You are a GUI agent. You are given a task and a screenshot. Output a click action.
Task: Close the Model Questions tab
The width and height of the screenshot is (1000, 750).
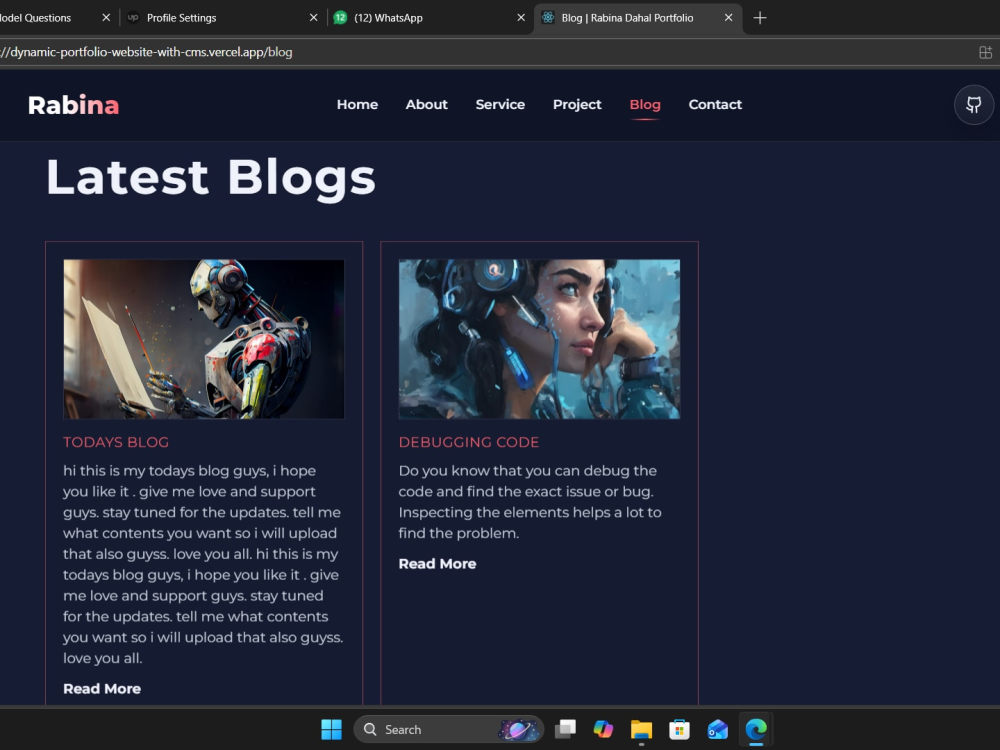106,18
